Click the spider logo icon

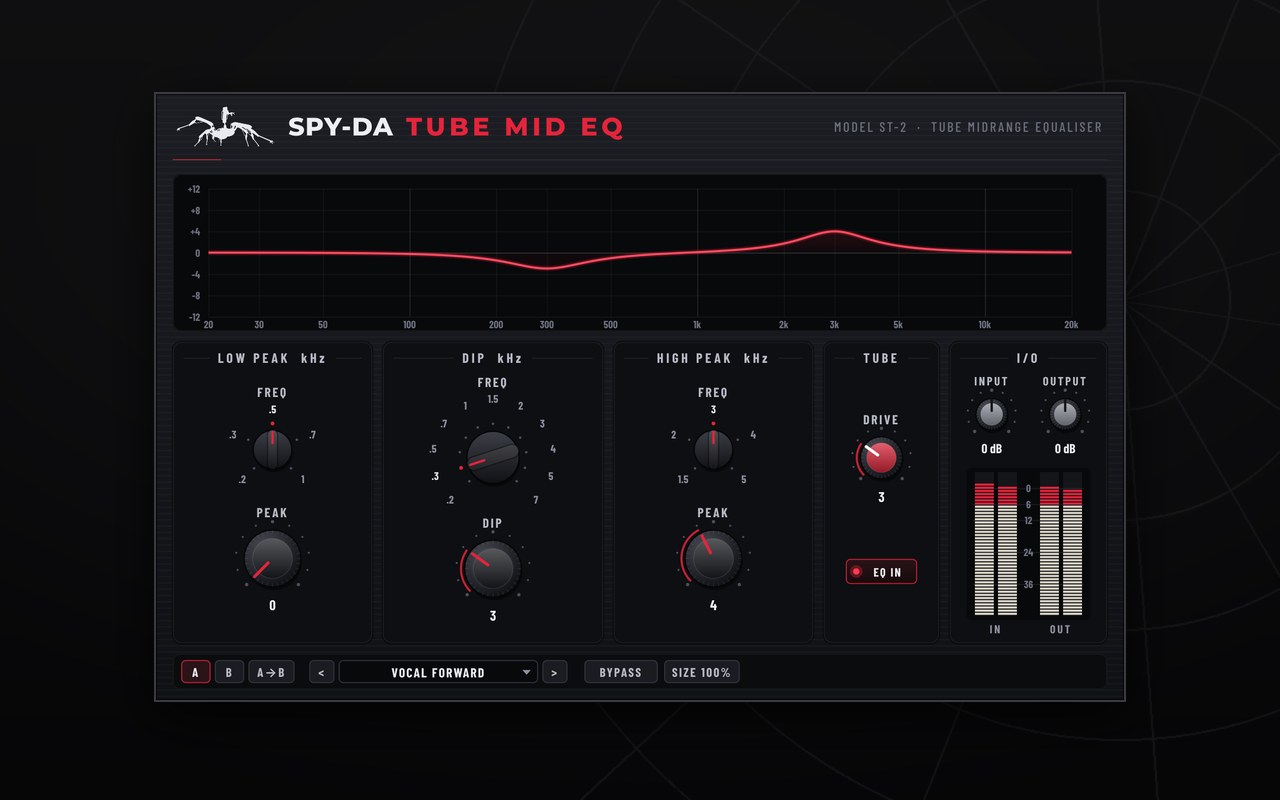pos(225,127)
